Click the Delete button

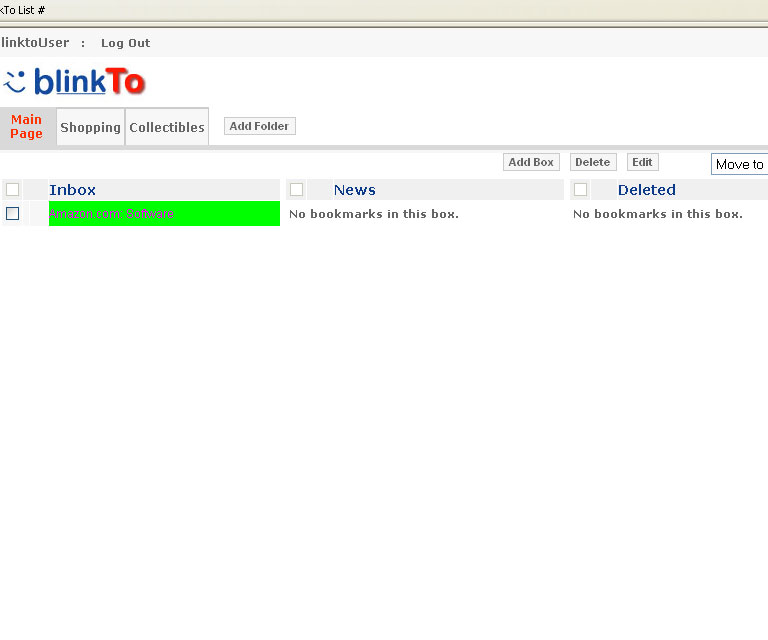tap(592, 162)
